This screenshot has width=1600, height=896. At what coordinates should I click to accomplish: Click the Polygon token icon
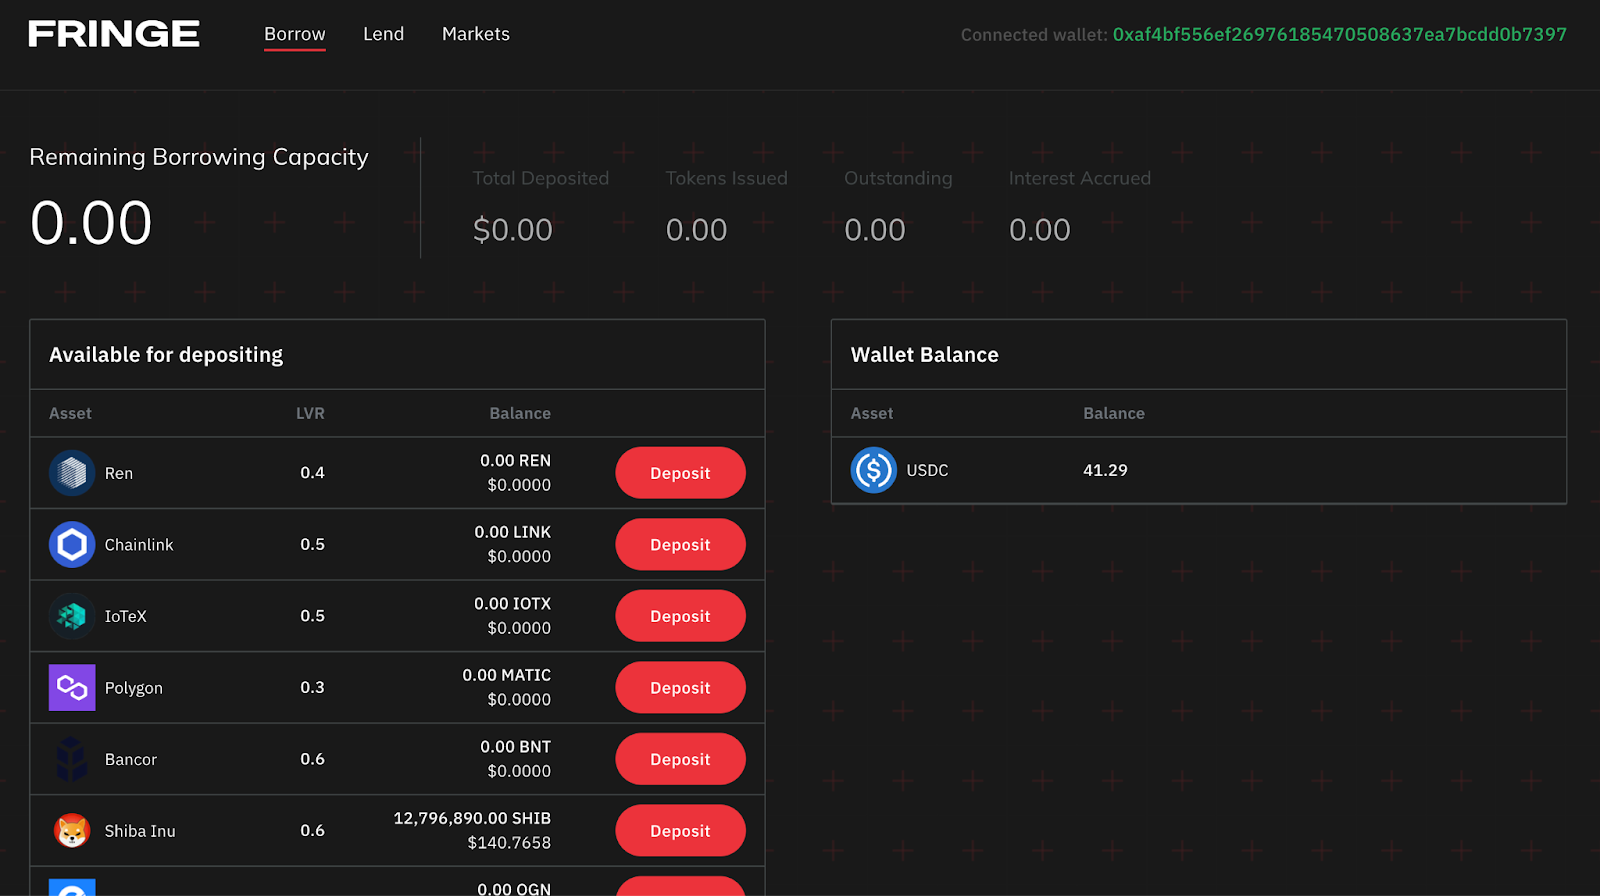pos(72,688)
